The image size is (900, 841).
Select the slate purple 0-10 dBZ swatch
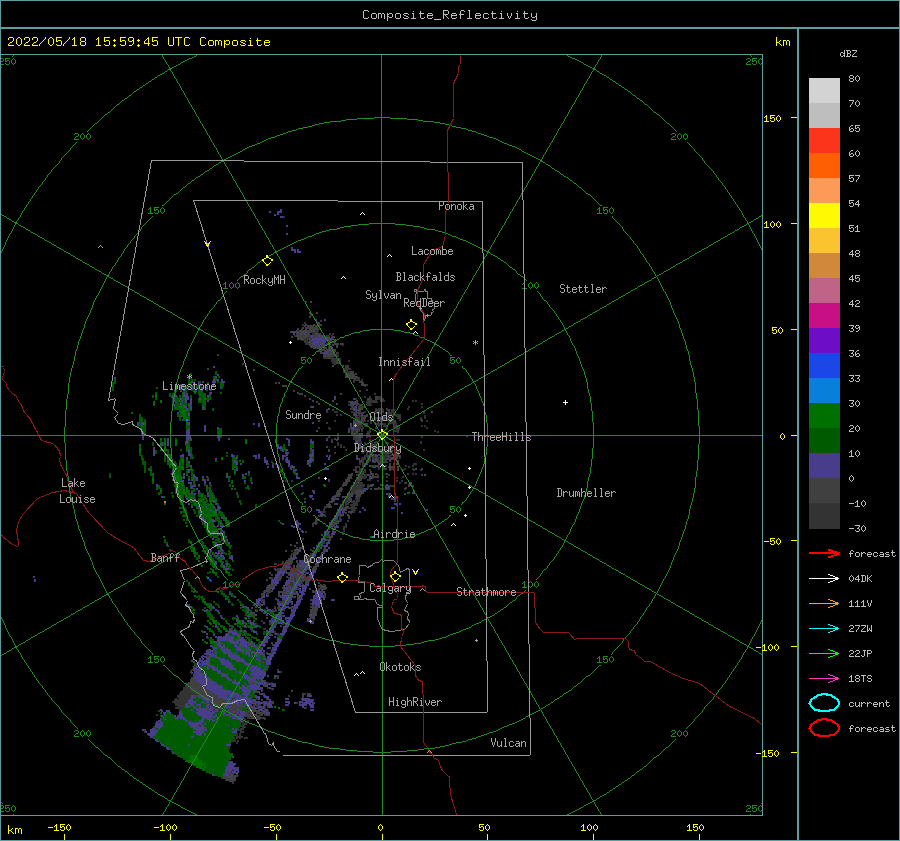tap(824, 465)
